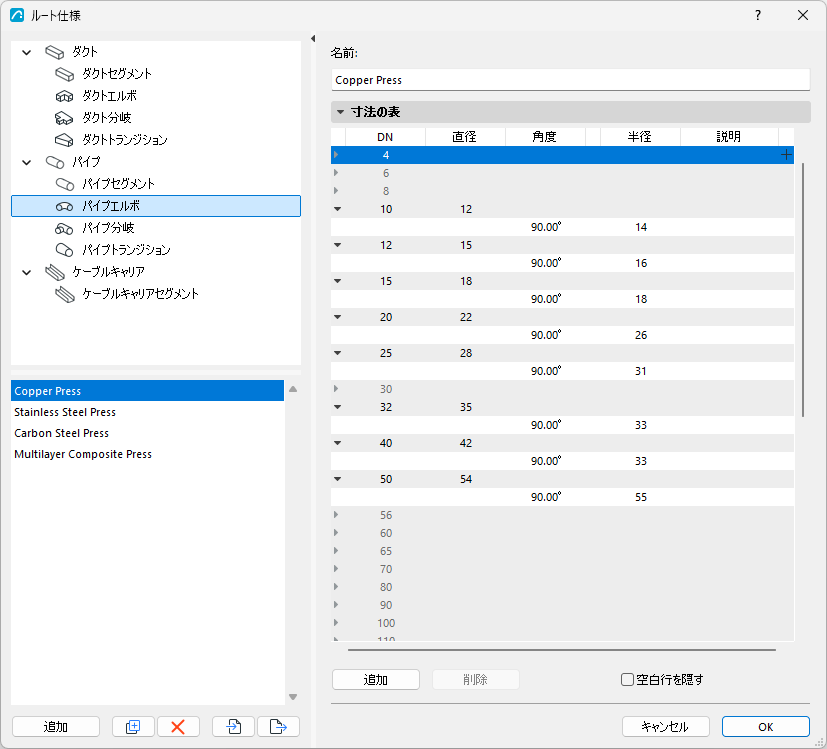Click the 角度 column header
Screen dimensions: 827x749
point(545,137)
